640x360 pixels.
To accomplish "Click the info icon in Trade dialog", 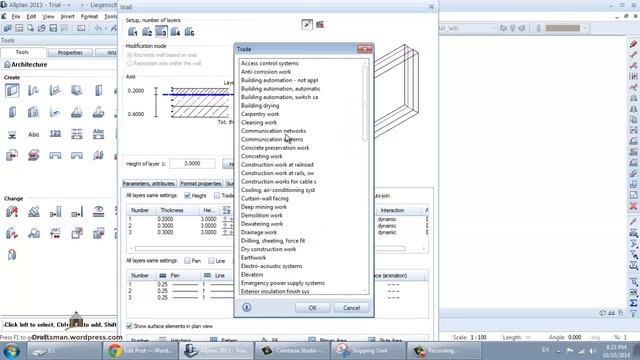I will point(247,307).
